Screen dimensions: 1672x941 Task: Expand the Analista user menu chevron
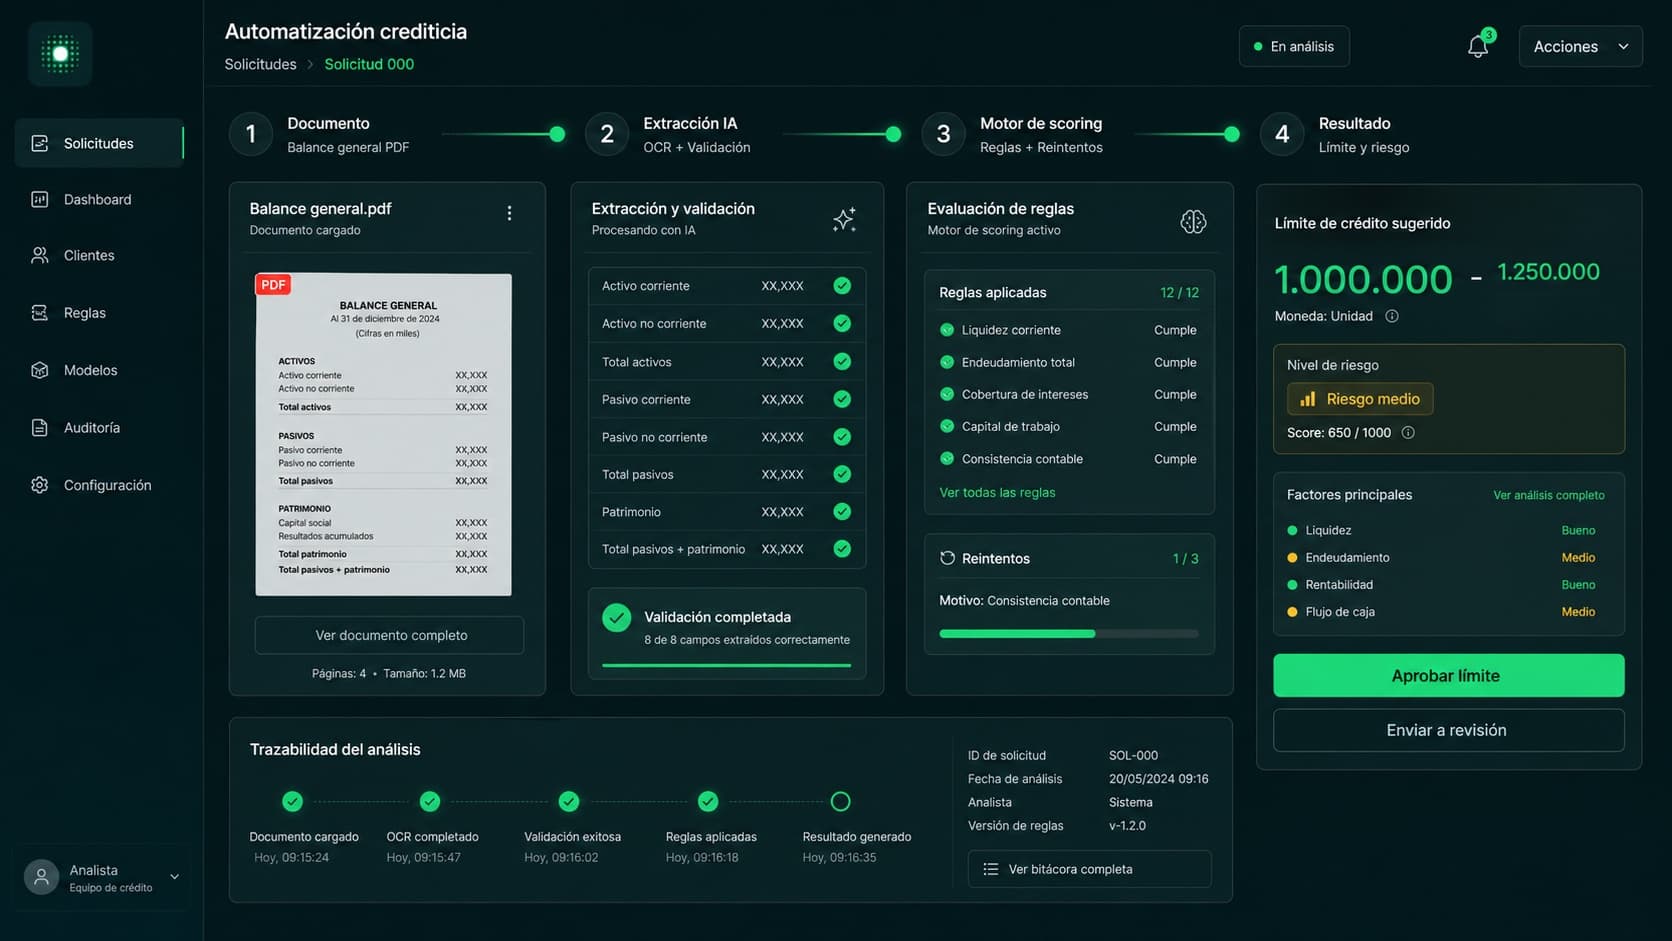pos(174,877)
